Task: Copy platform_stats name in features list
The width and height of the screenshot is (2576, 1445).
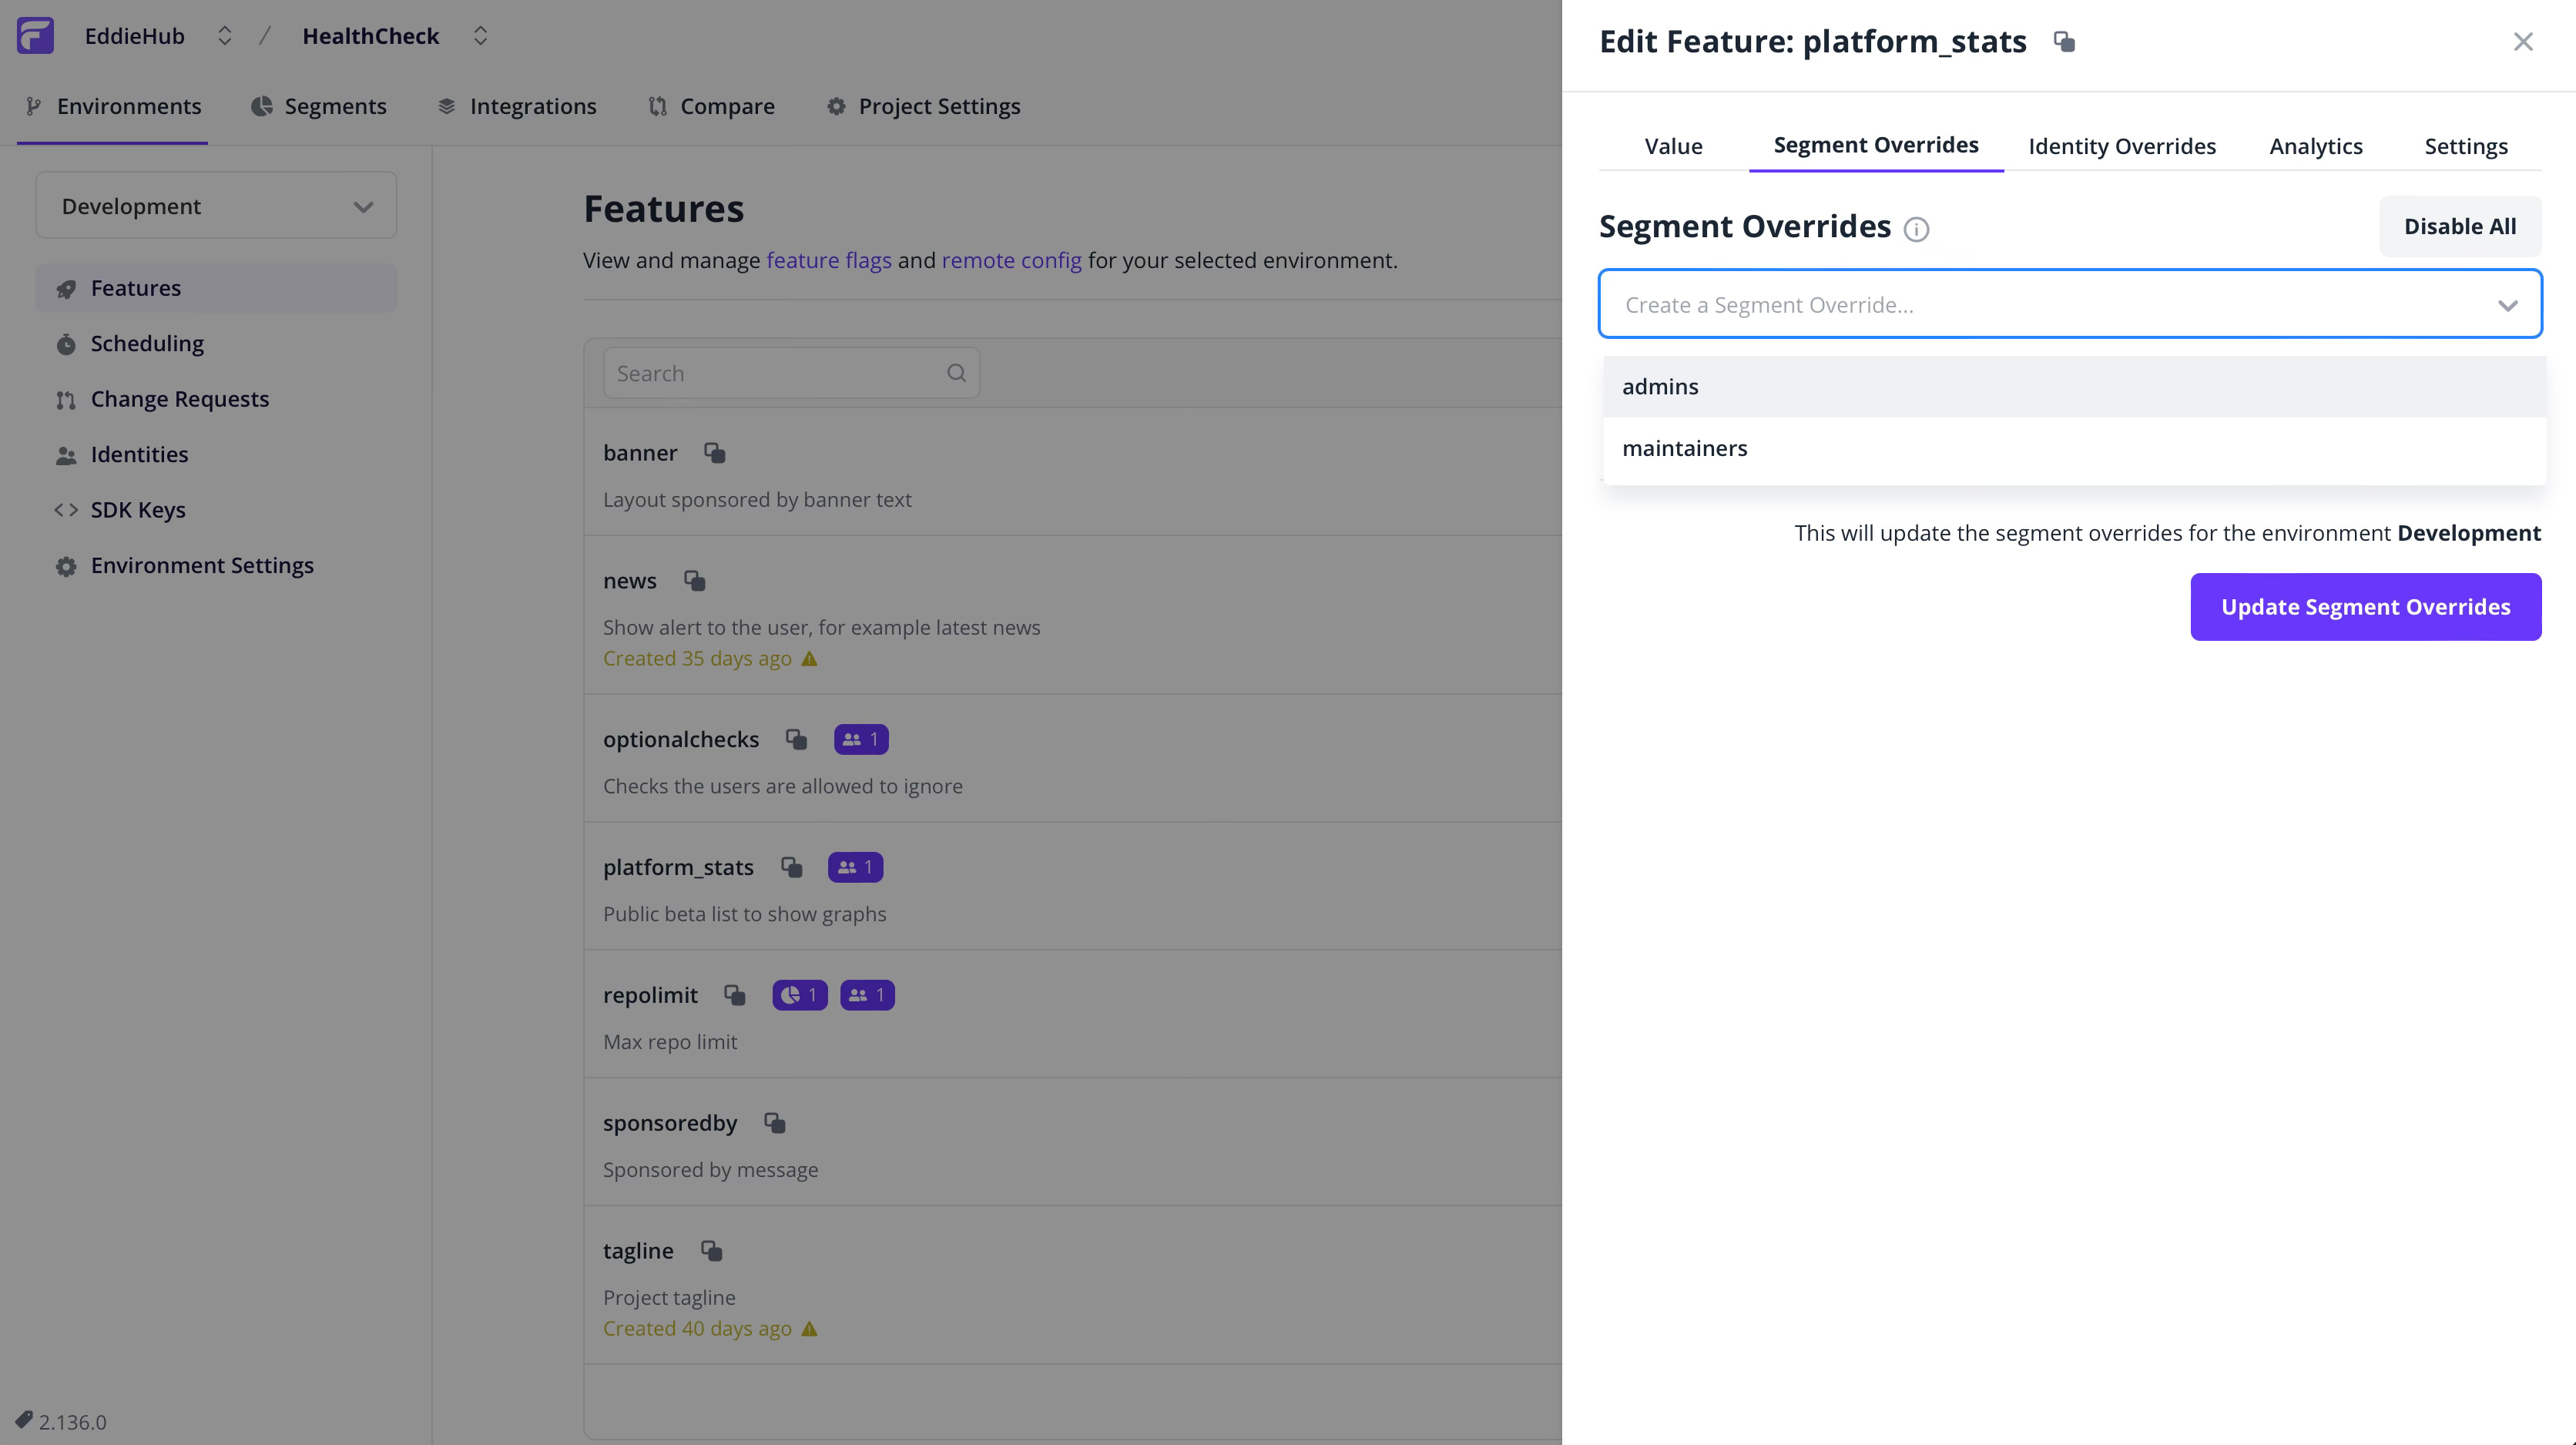Action: tap(792, 867)
